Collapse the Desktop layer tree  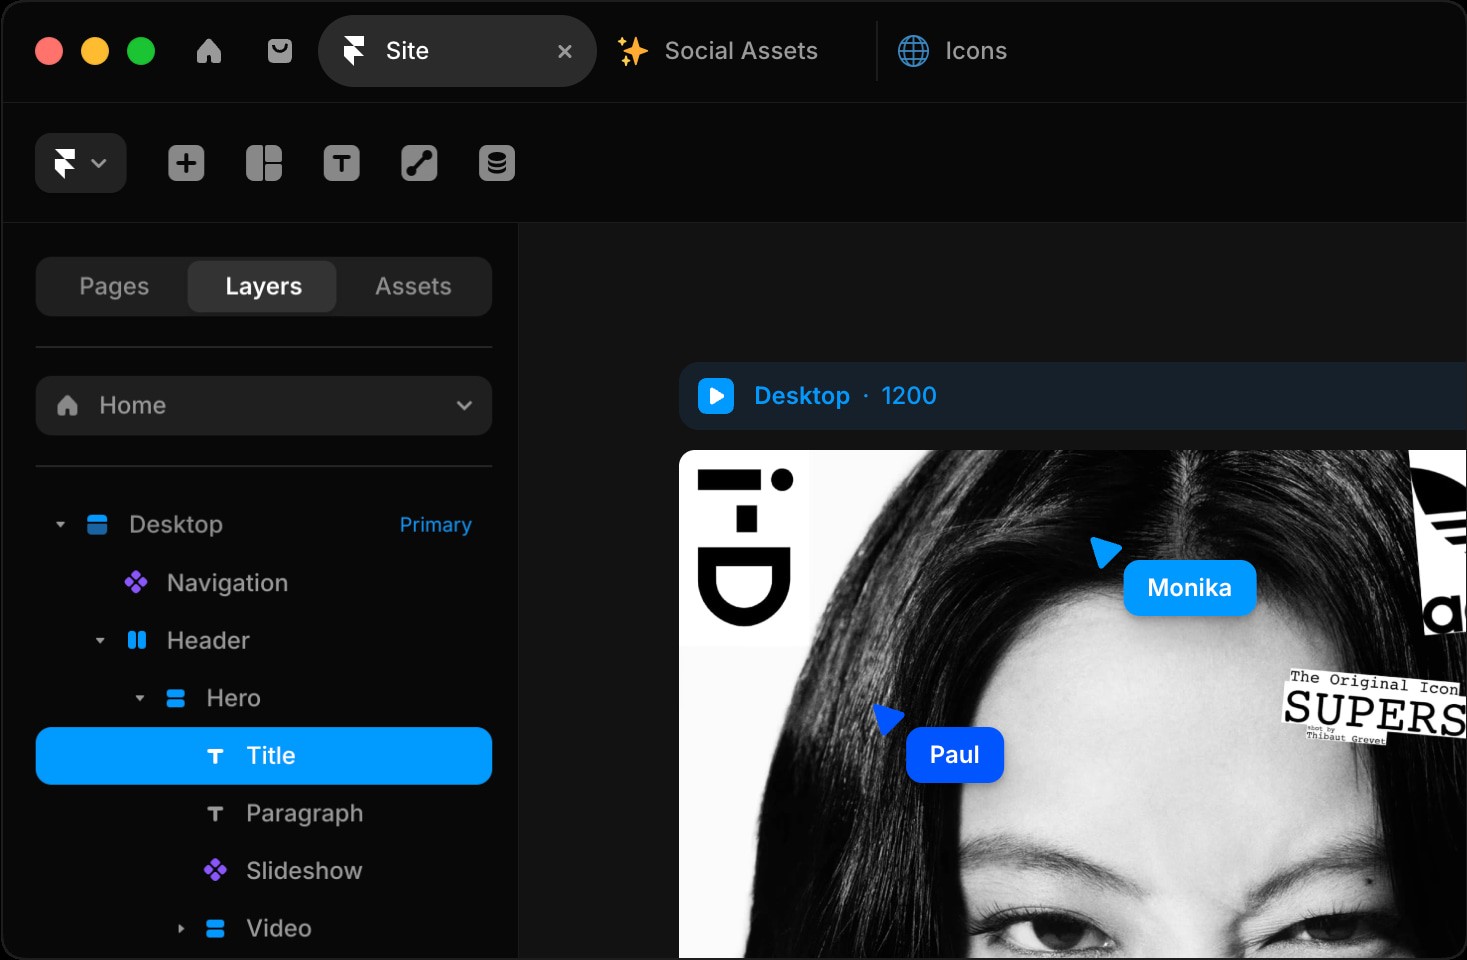coord(58,524)
